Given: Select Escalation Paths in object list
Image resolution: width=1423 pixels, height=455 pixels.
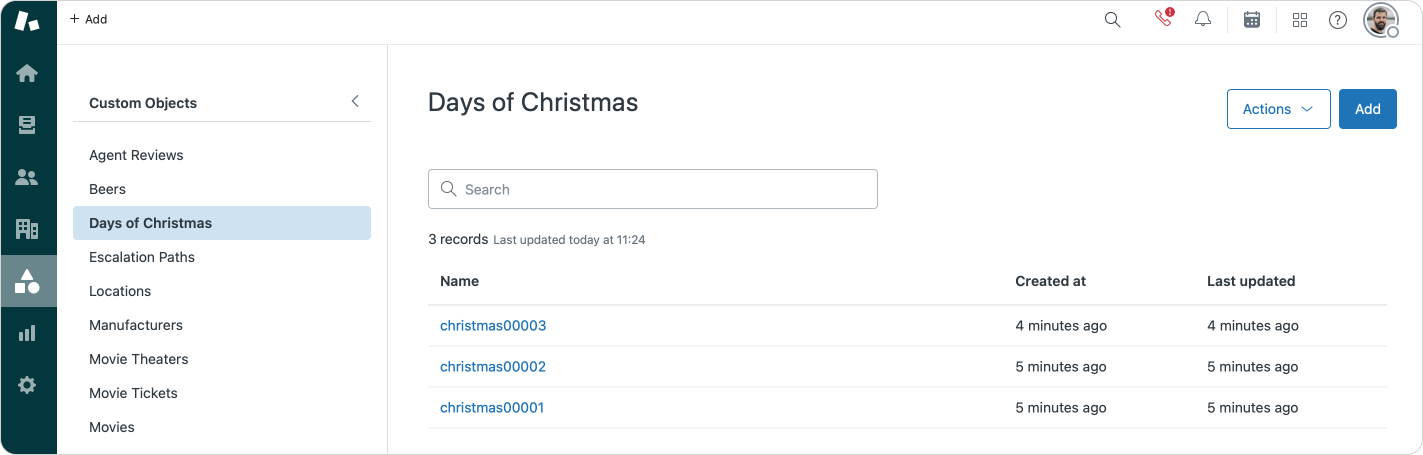Looking at the screenshot, I should pyautogui.click(x=142, y=257).
